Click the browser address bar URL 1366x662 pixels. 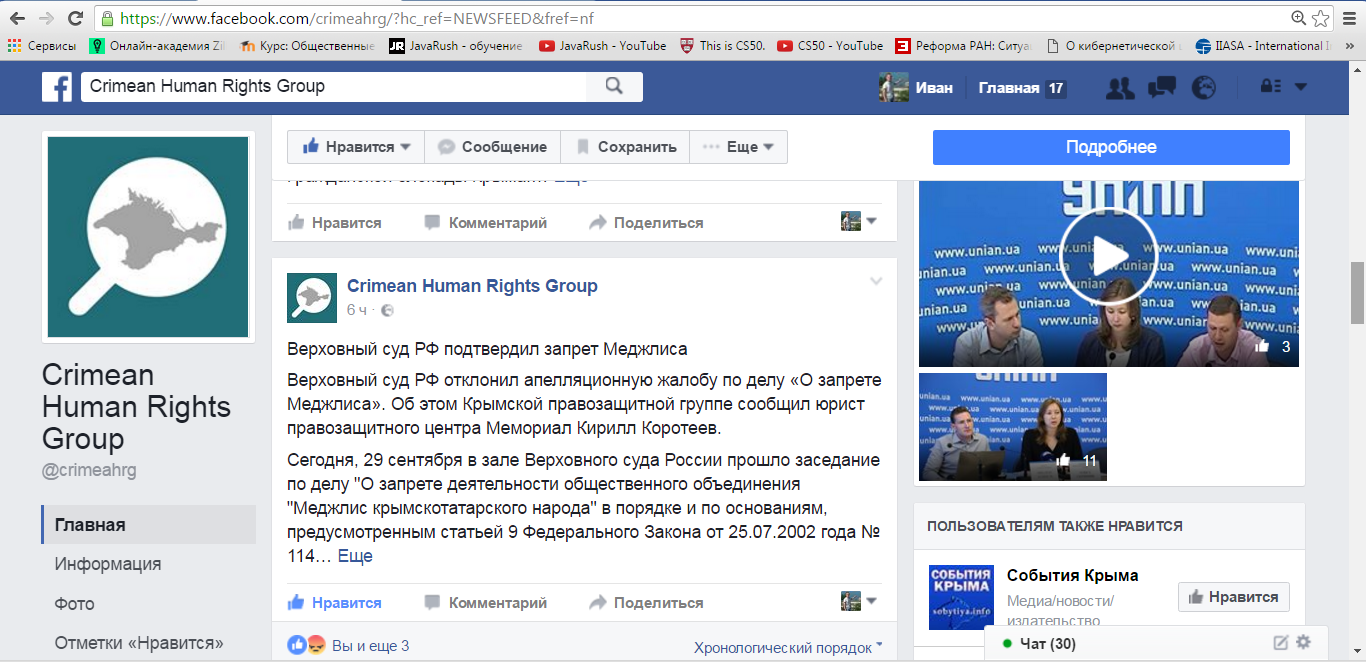(355, 18)
